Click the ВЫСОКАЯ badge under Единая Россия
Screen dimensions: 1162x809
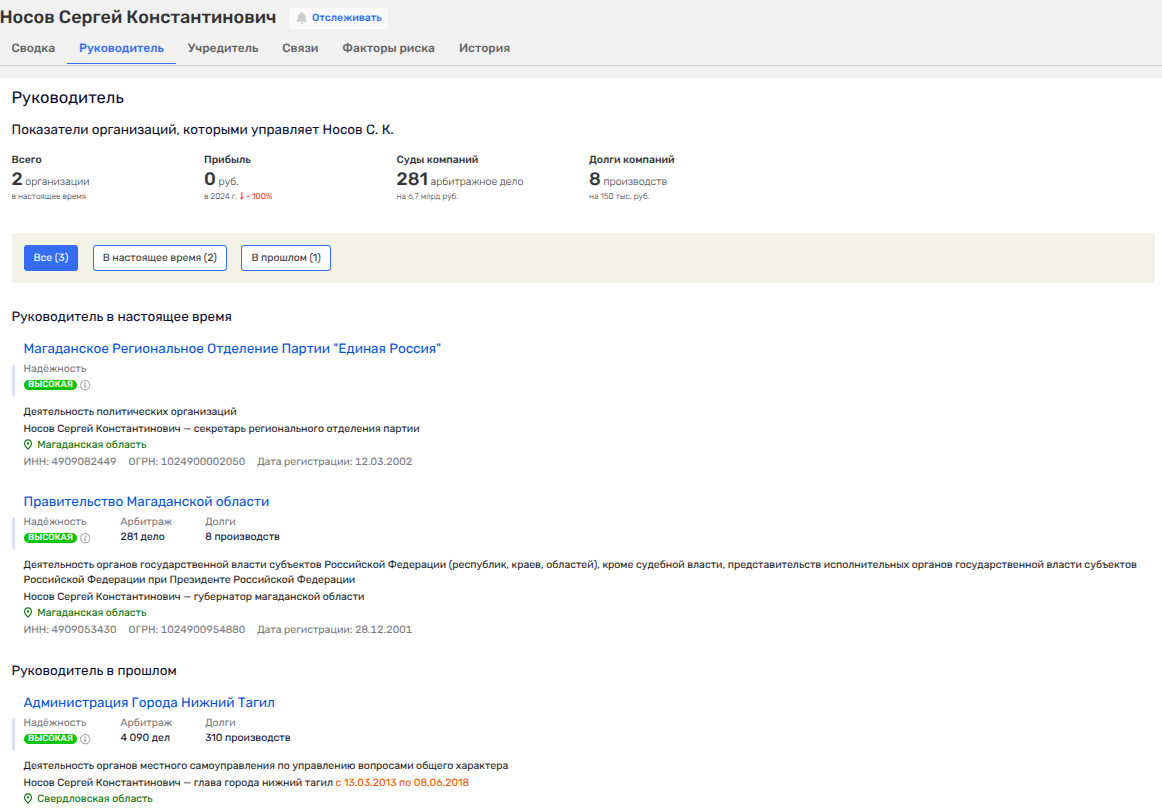[x=50, y=385]
